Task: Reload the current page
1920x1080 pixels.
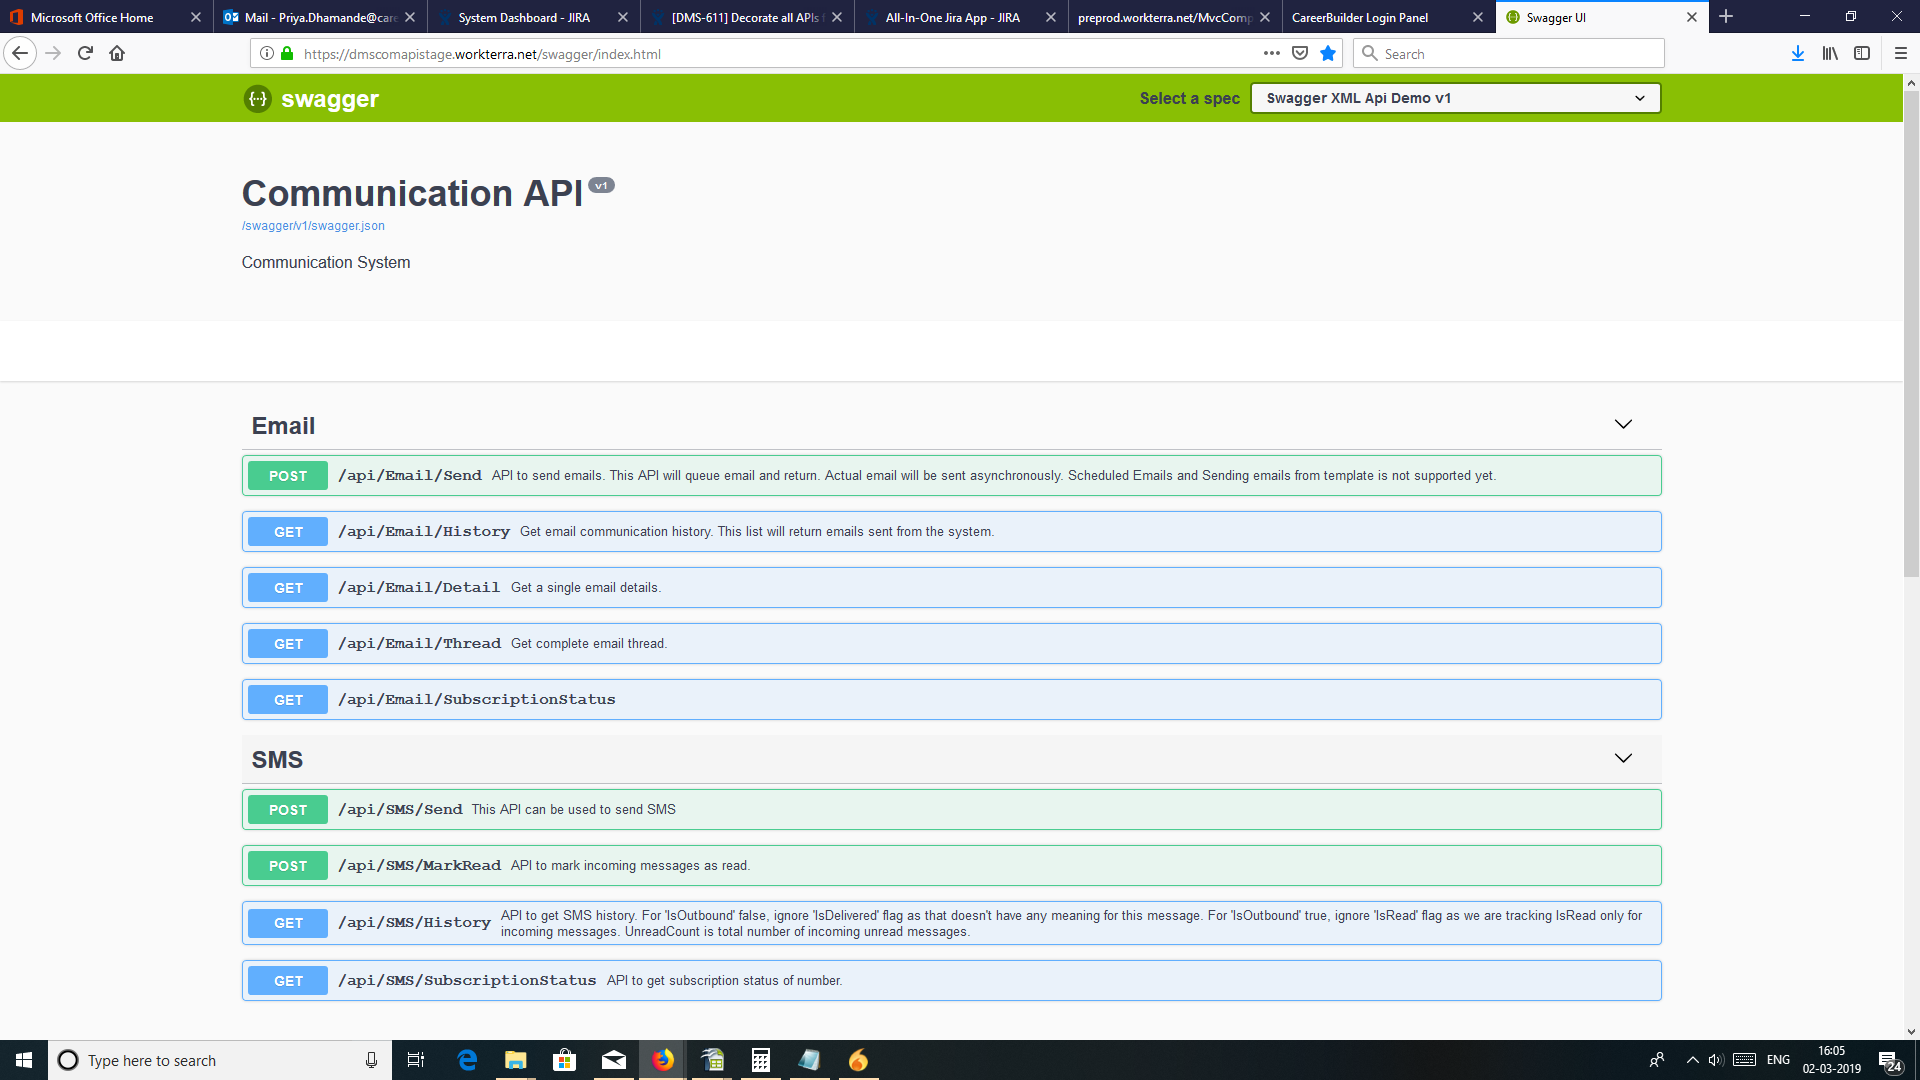Action: (85, 54)
